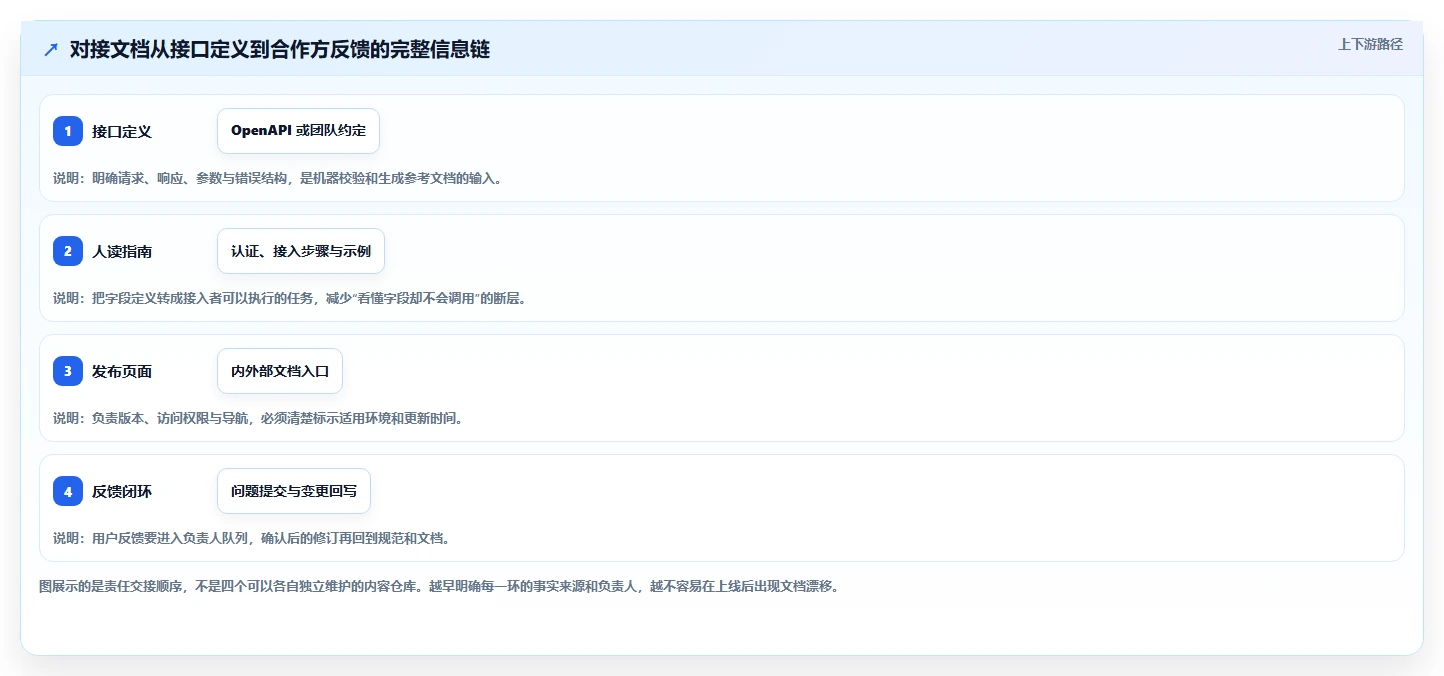1444x676 pixels.
Task: Click the step 4 number badge
Action: 68,491
